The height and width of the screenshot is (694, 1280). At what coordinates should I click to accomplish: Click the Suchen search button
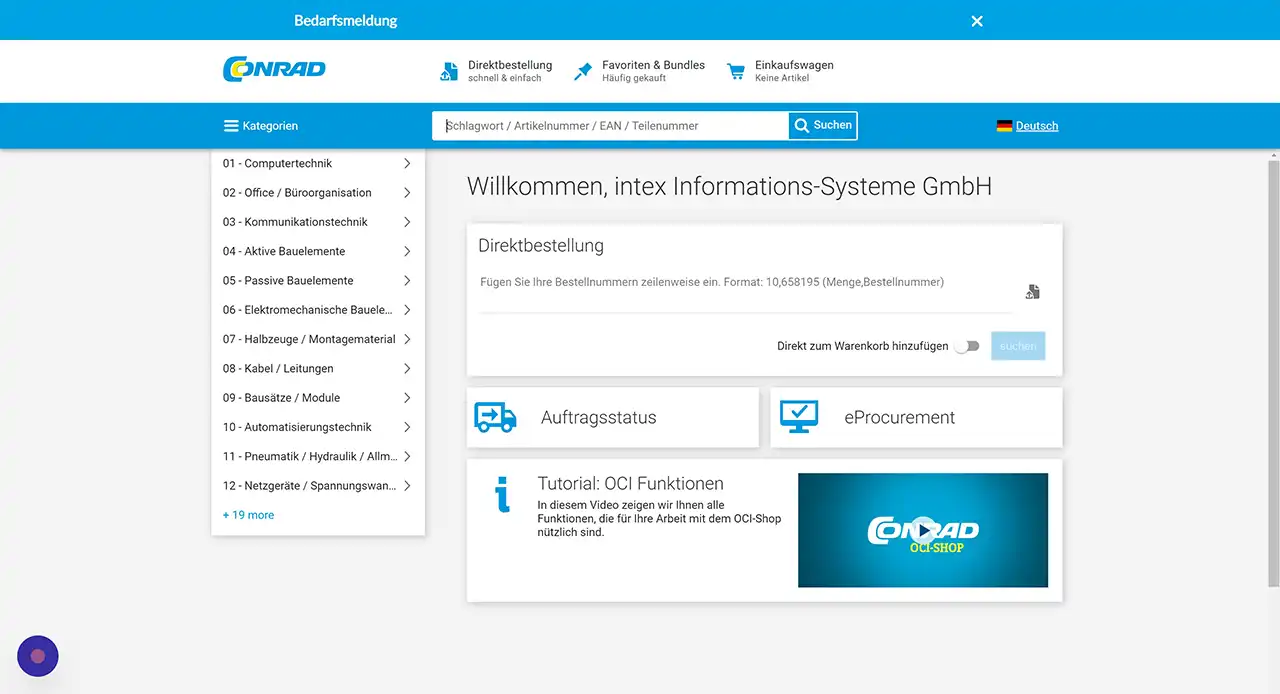822,126
